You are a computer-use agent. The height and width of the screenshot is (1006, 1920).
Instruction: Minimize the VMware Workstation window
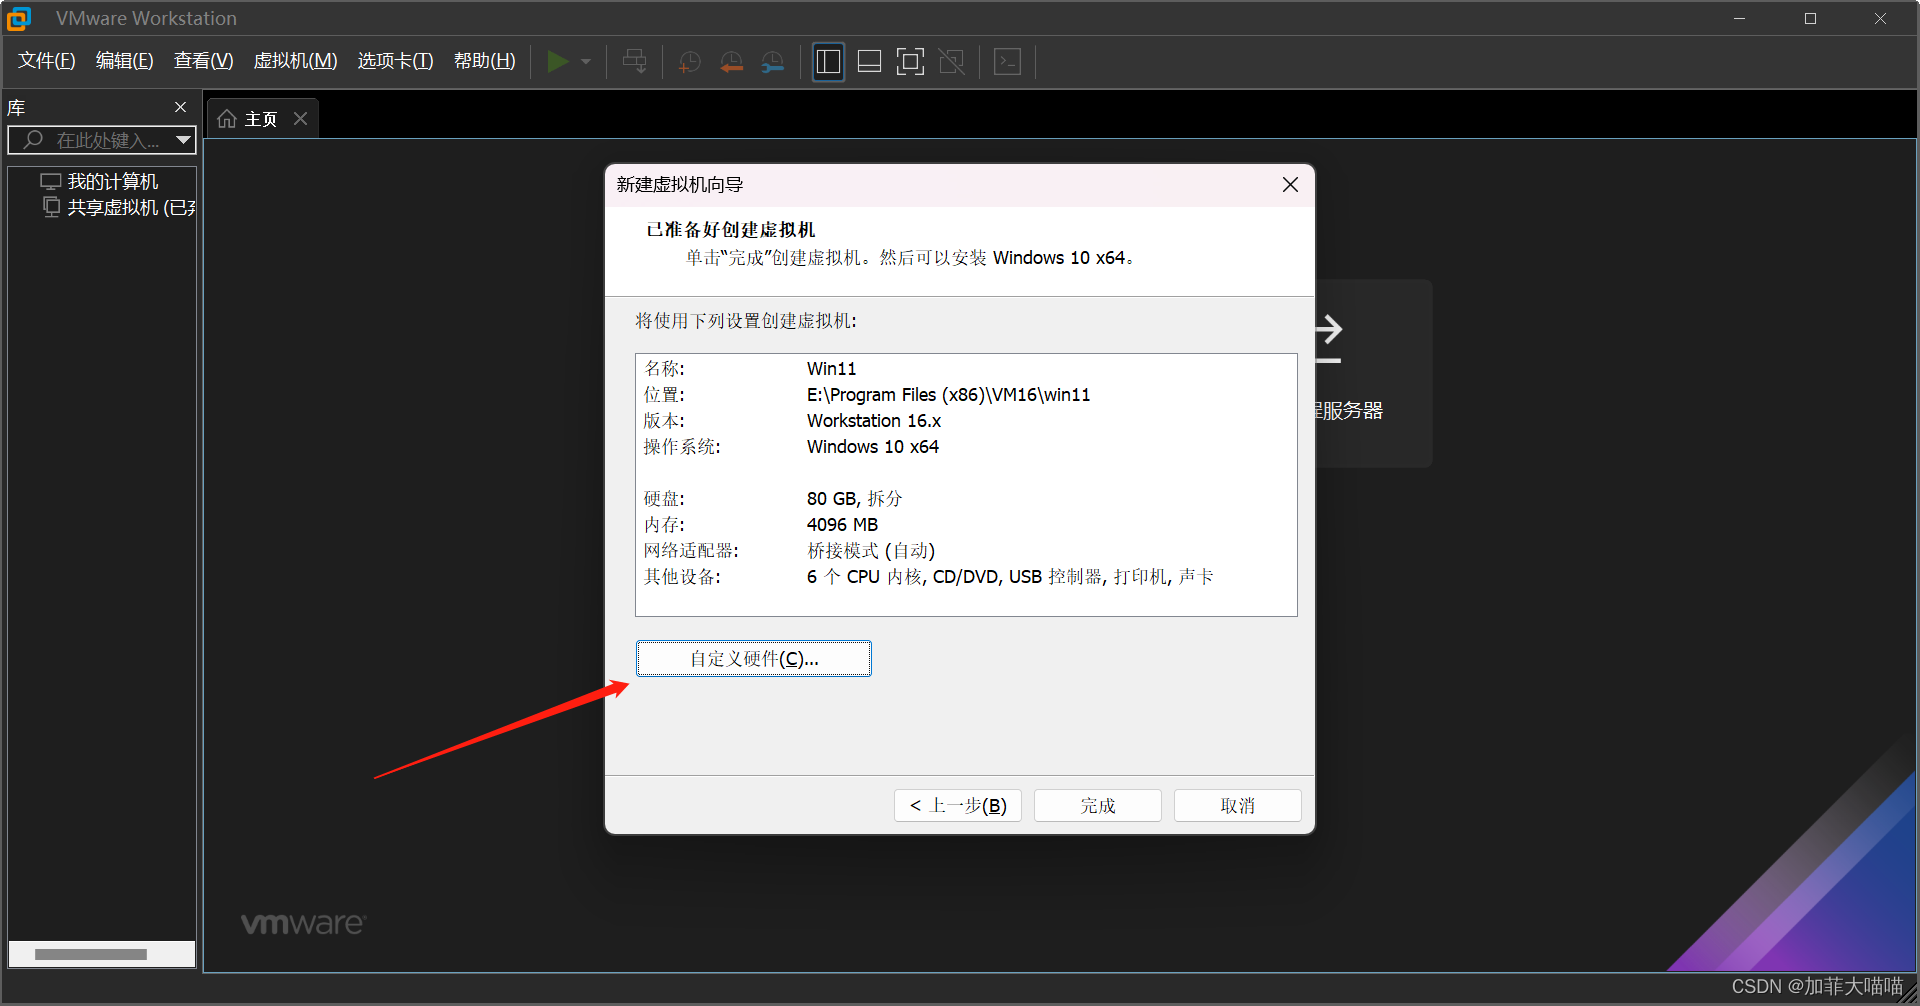tap(1740, 18)
